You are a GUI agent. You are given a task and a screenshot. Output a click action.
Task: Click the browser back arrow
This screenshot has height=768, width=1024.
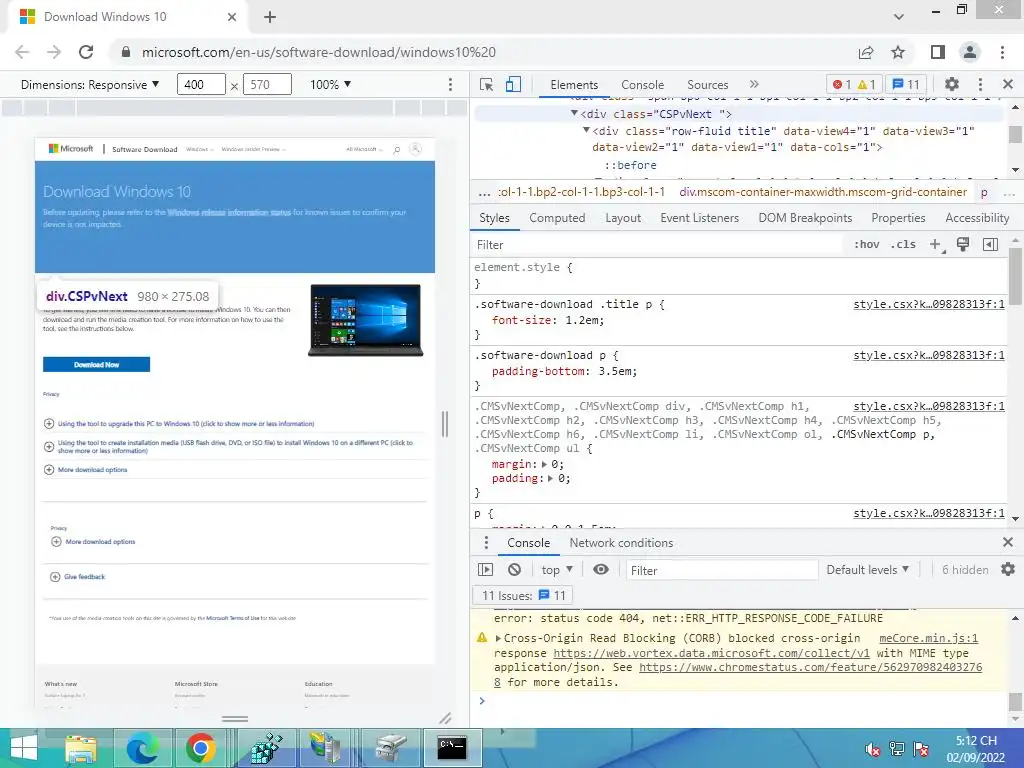click(x=22, y=52)
